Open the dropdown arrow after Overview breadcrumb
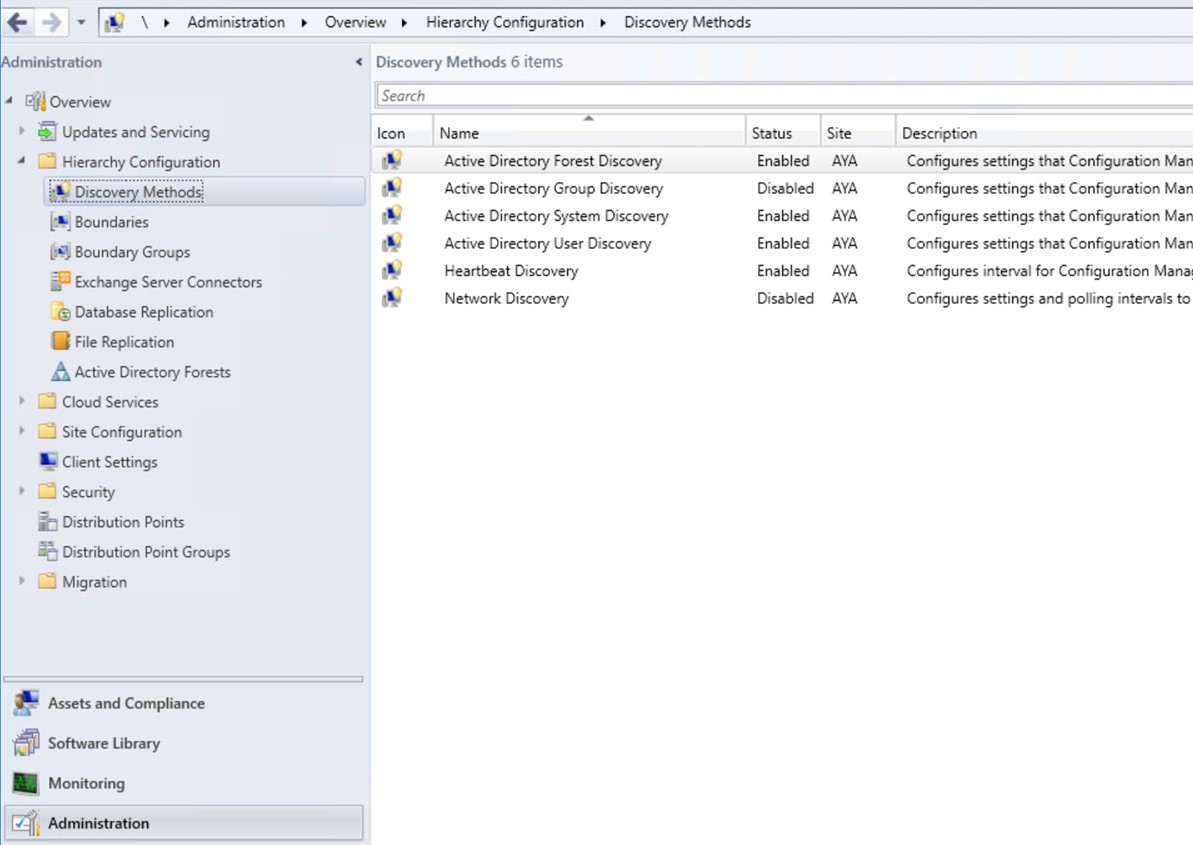Screen dimensions: 1193x845 (404, 23)
